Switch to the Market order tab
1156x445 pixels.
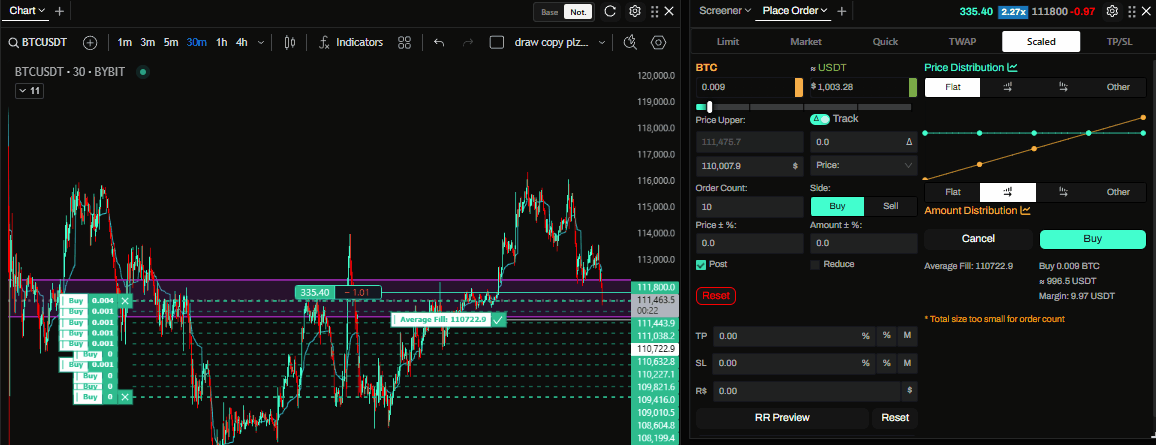pos(806,42)
